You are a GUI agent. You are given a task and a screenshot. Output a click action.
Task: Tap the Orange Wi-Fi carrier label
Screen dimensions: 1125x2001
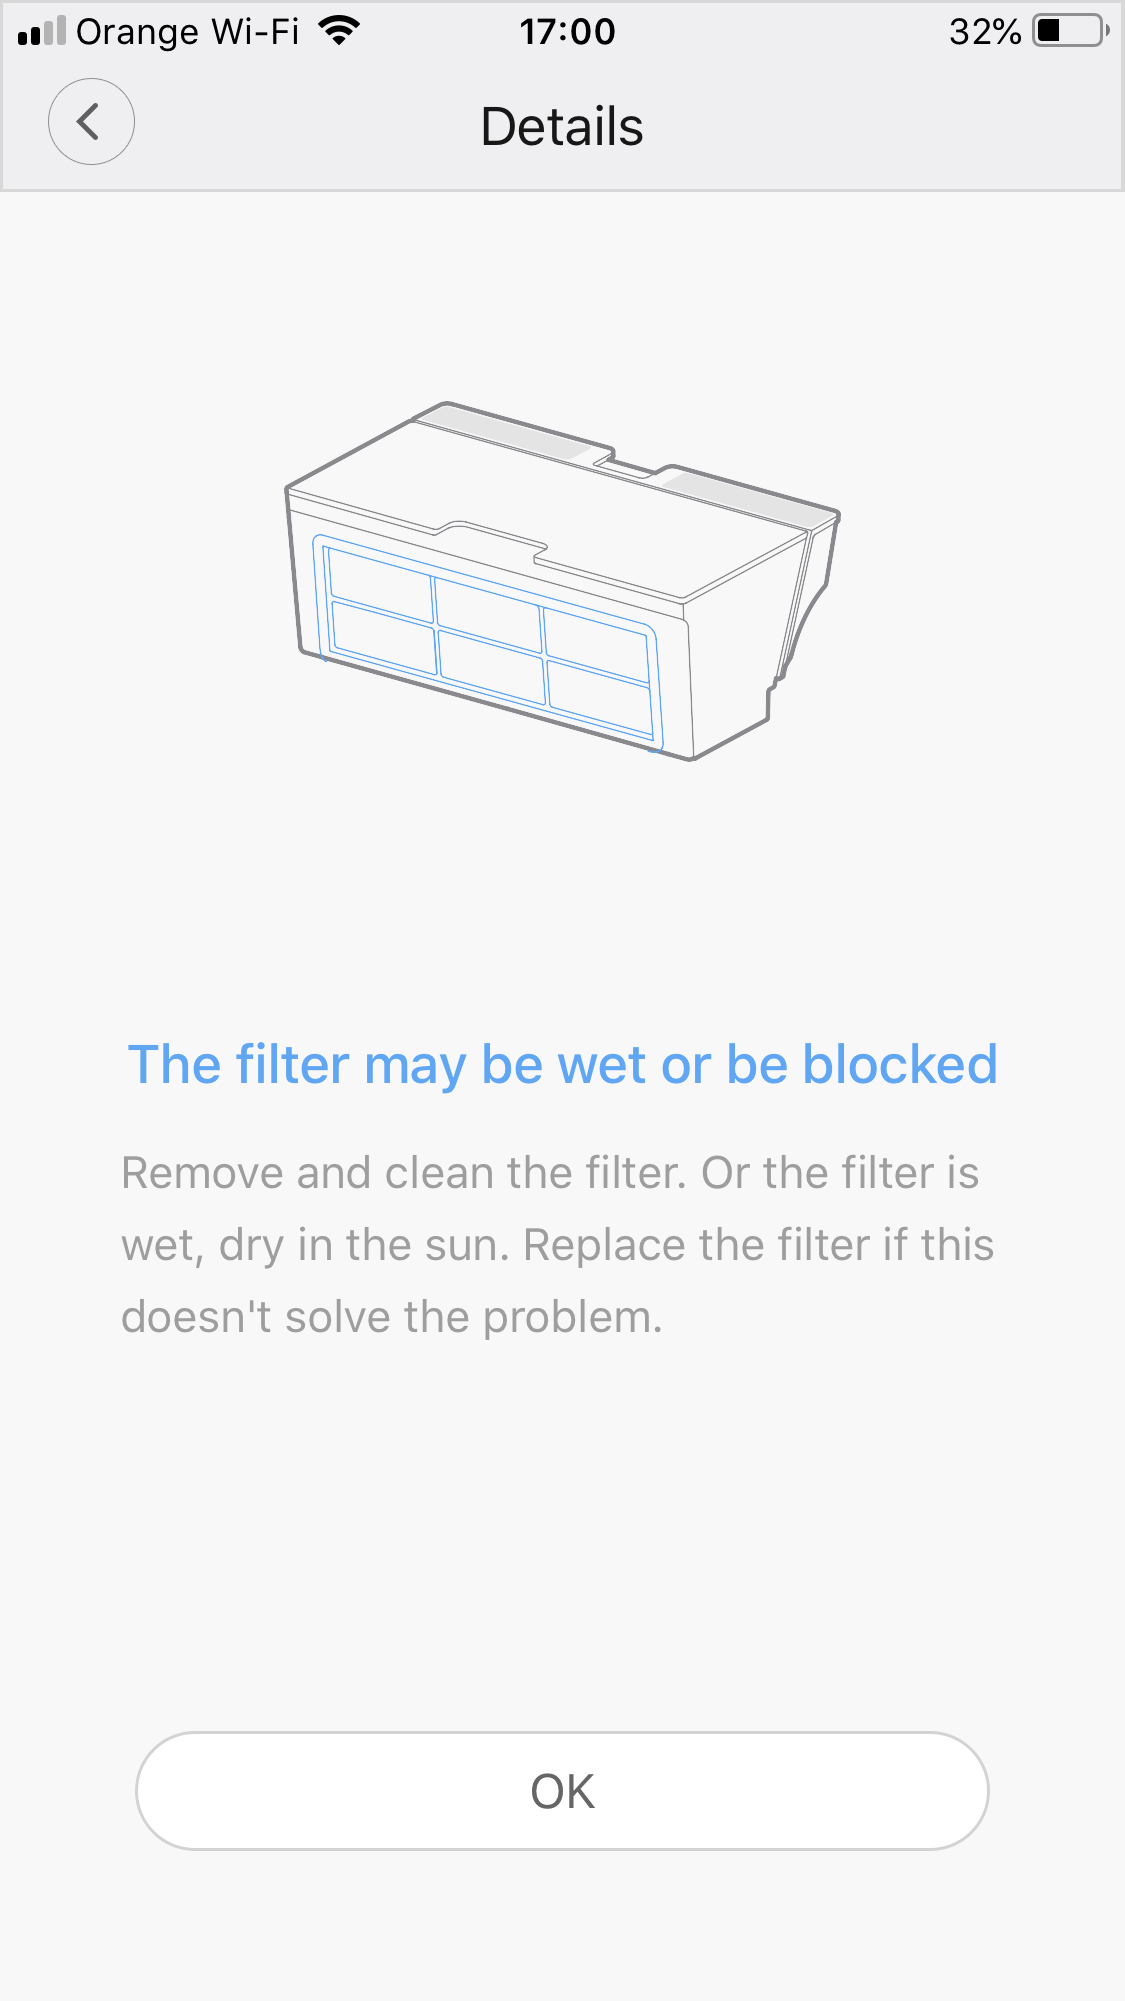[x=188, y=32]
